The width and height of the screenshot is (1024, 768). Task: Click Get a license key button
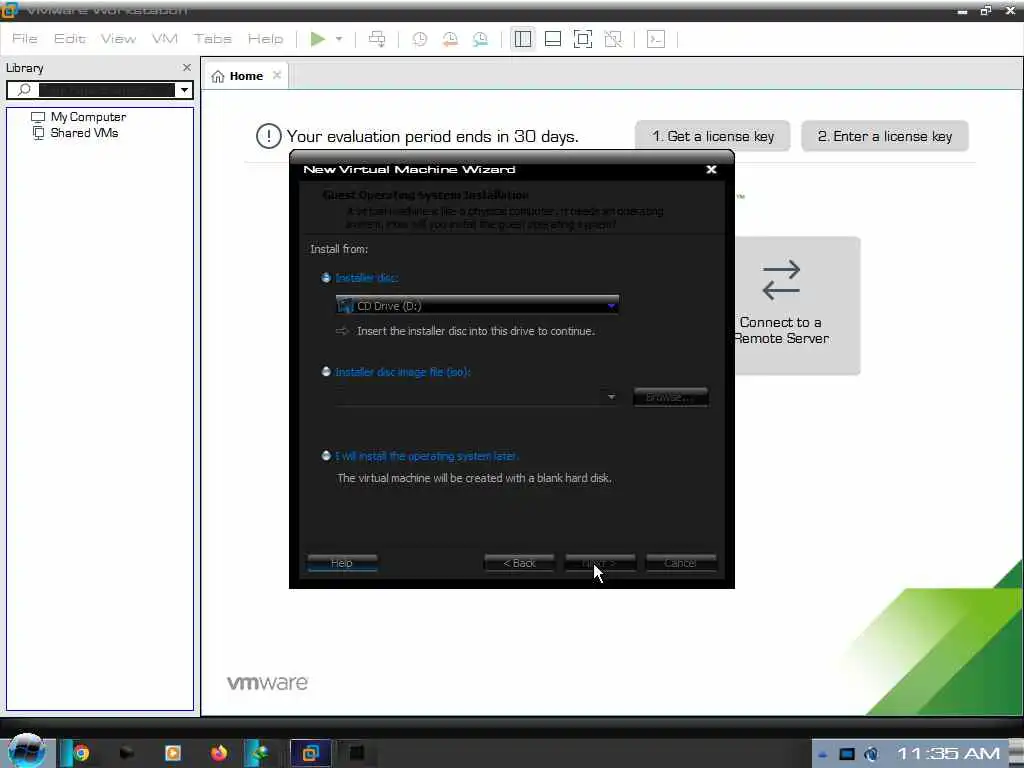(x=712, y=136)
